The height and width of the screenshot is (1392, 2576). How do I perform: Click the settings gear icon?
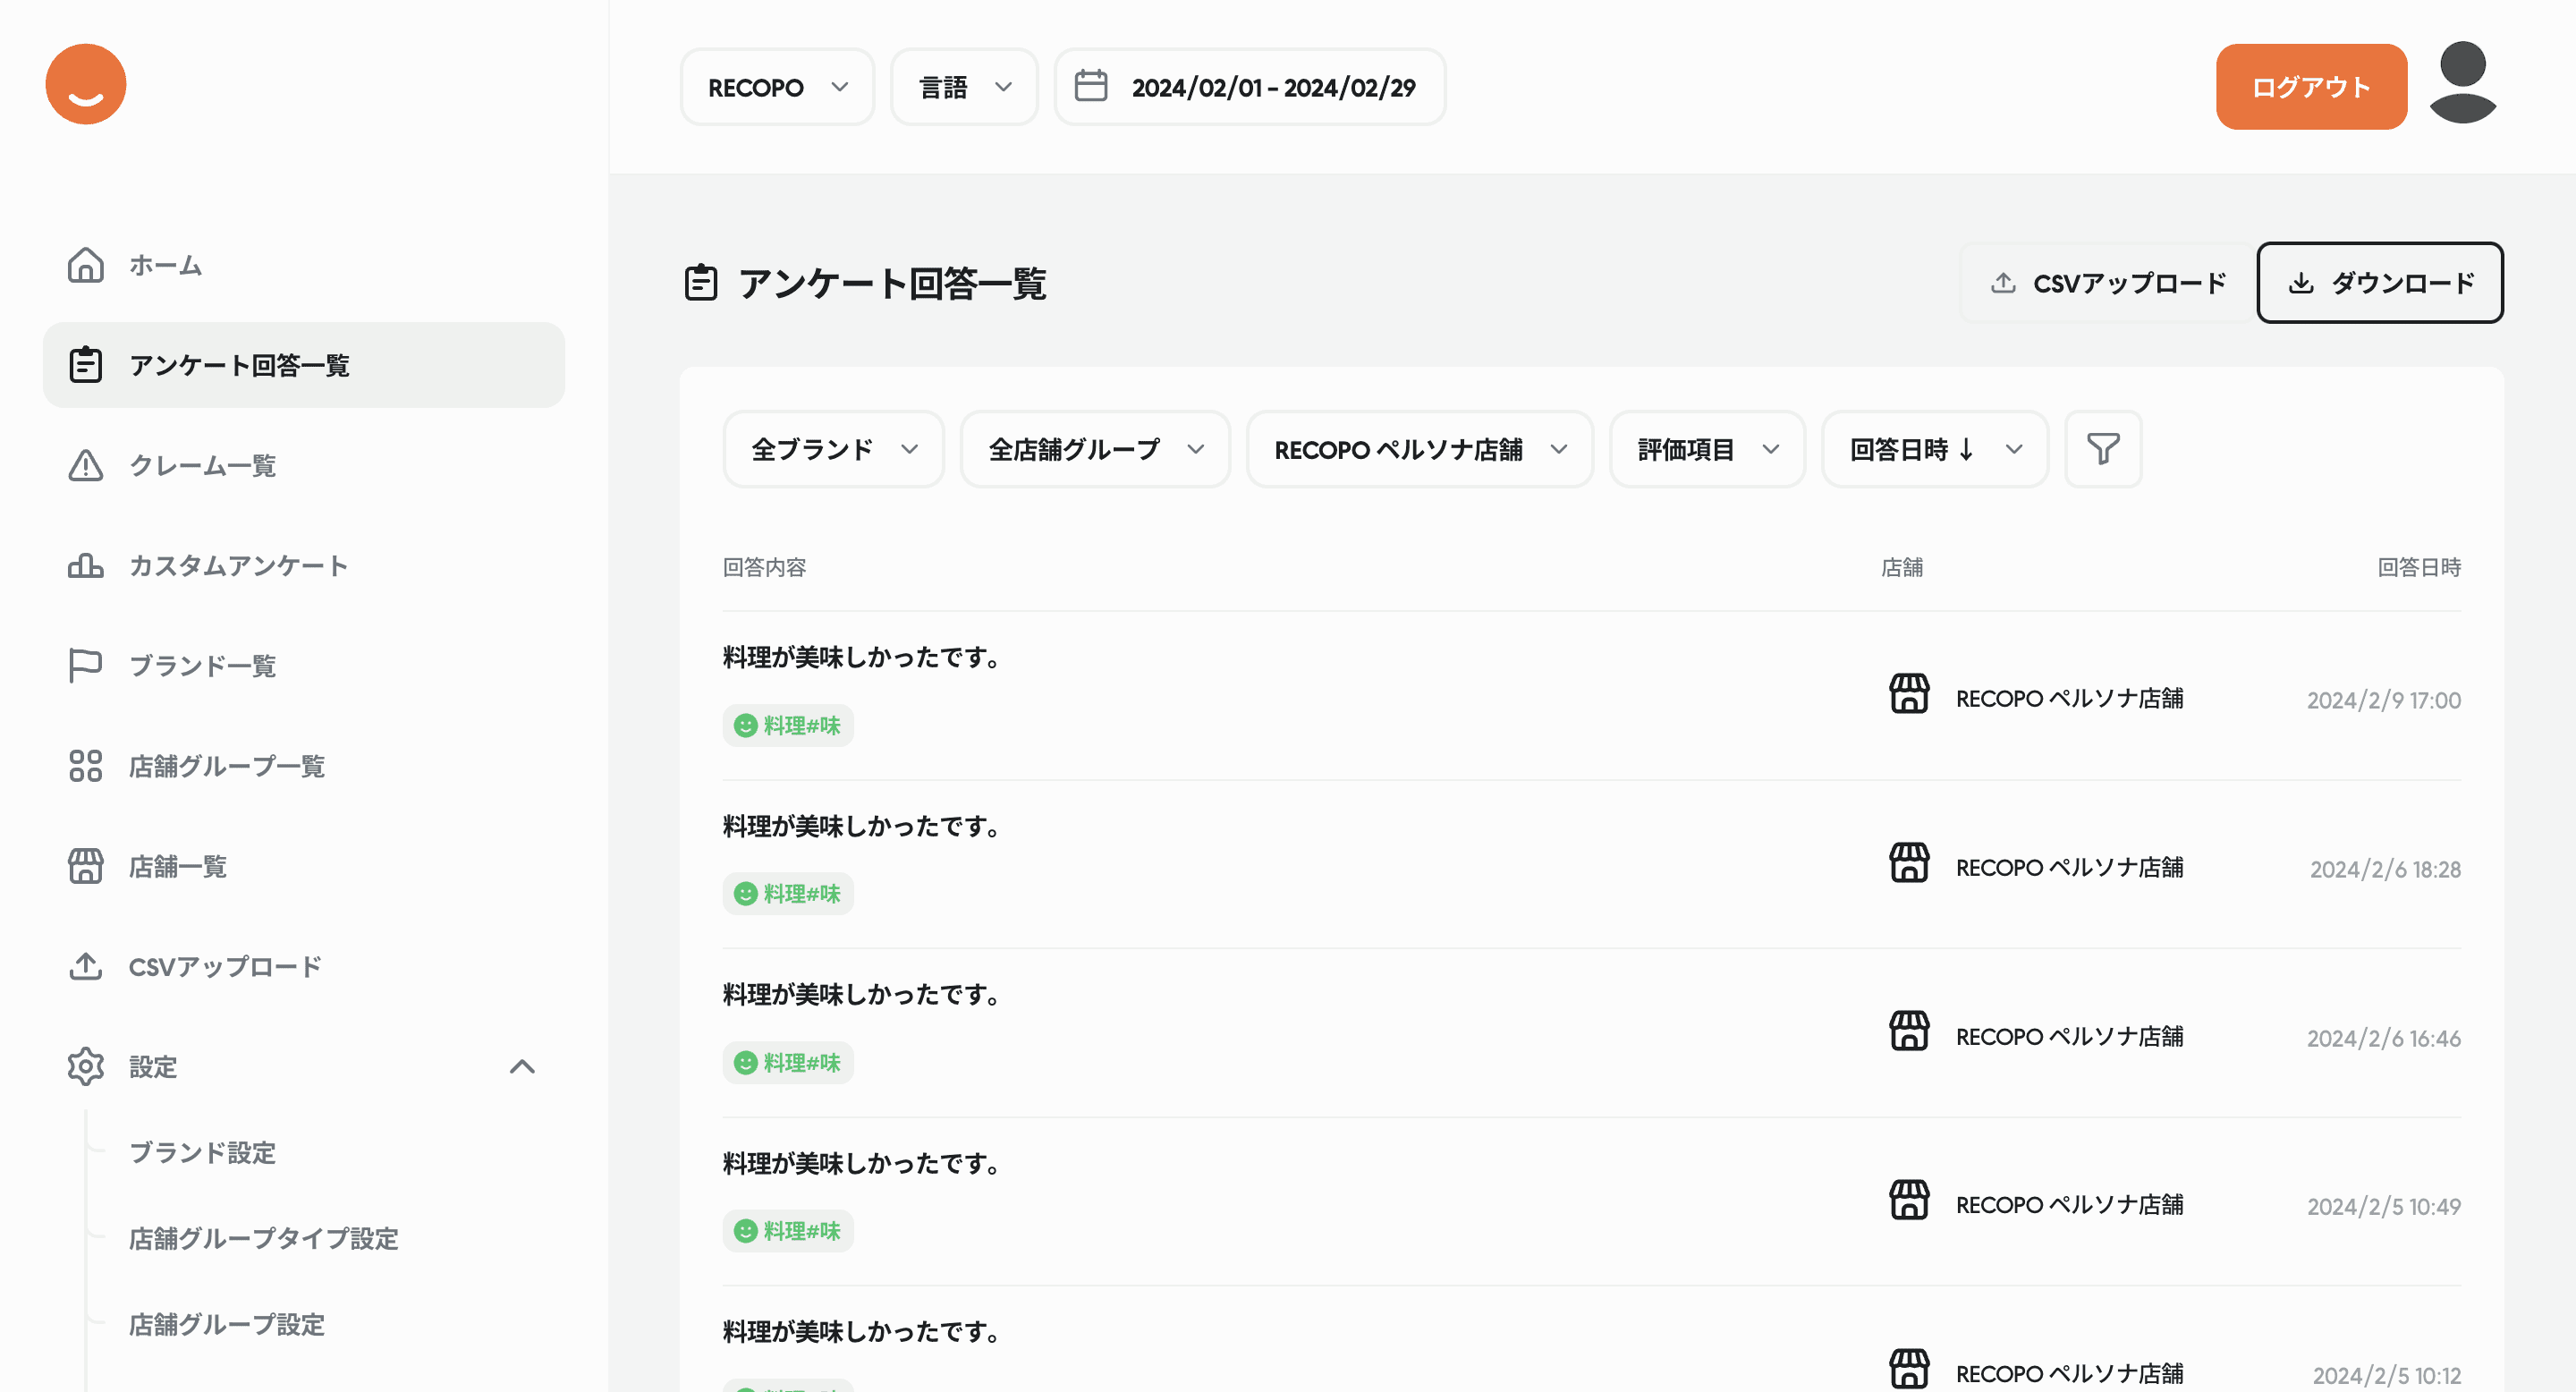coord(86,1066)
